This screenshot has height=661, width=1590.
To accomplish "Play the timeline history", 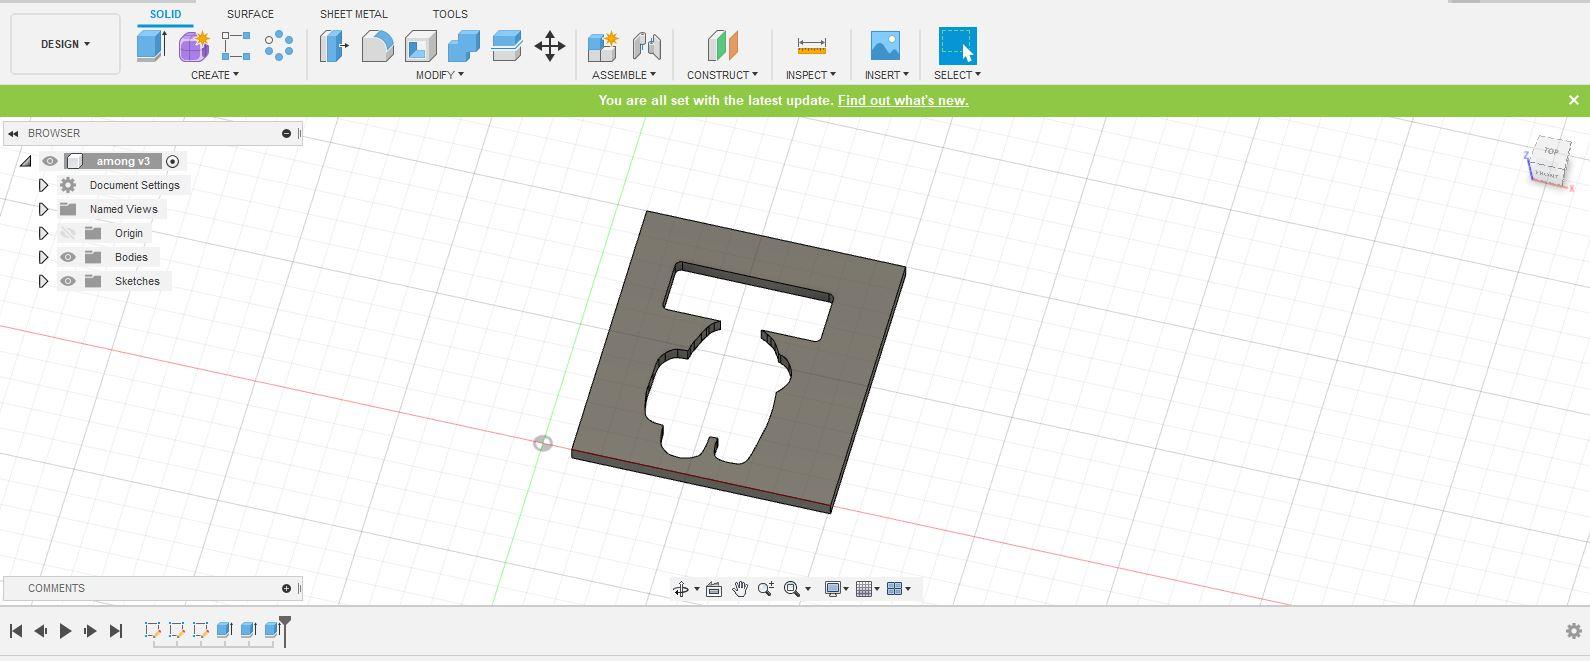I will [65, 631].
